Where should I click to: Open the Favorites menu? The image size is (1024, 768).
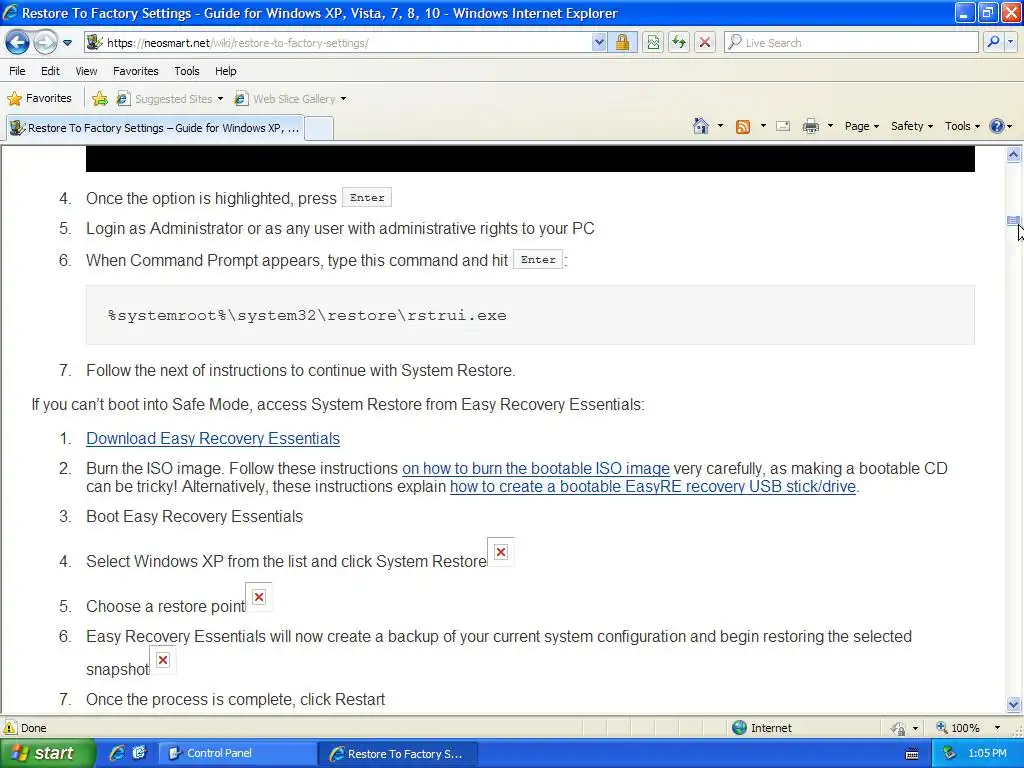click(x=136, y=71)
